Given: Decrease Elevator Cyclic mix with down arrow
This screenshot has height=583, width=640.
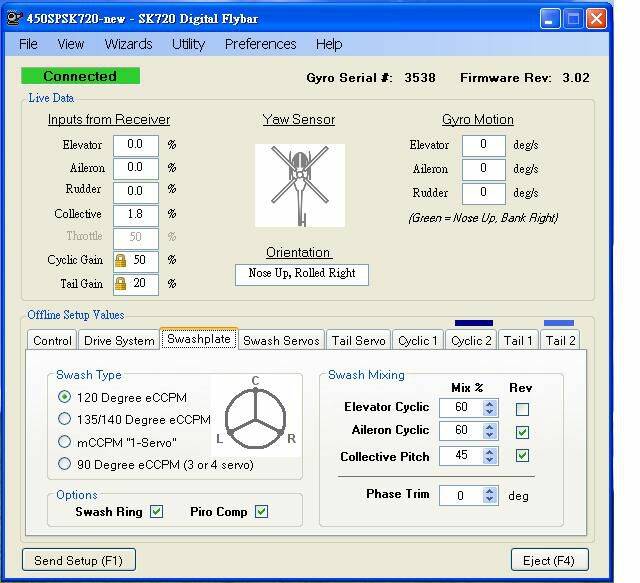Looking at the screenshot, I should (489, 412).
